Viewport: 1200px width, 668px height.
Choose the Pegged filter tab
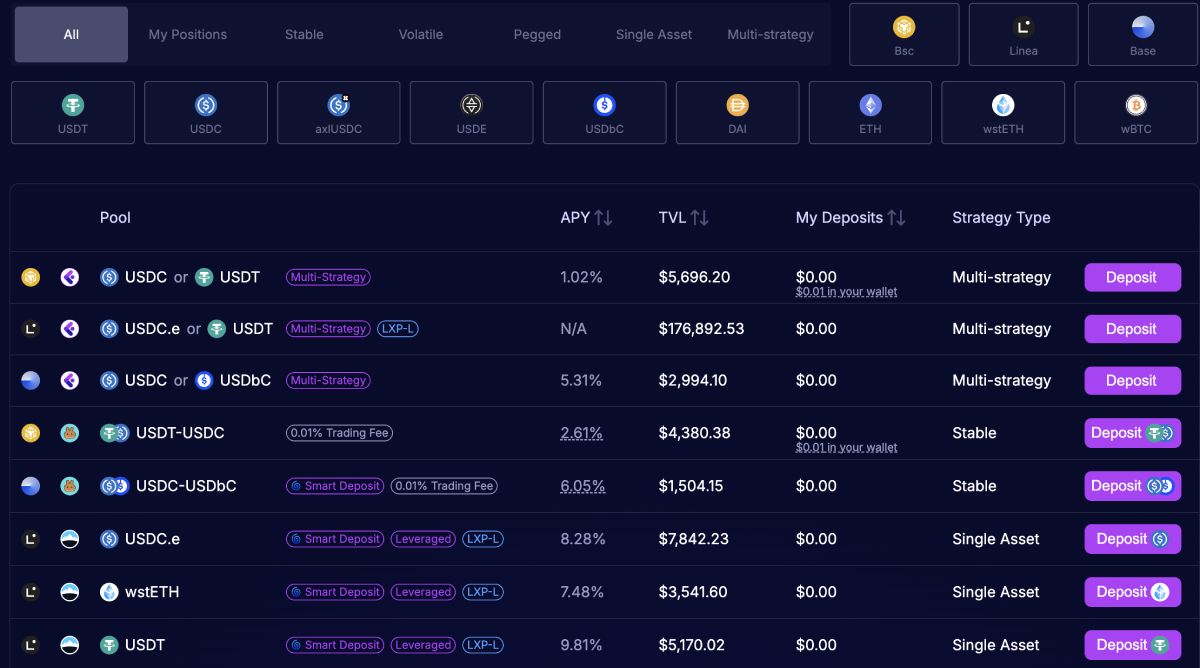[x=537, y=34]
